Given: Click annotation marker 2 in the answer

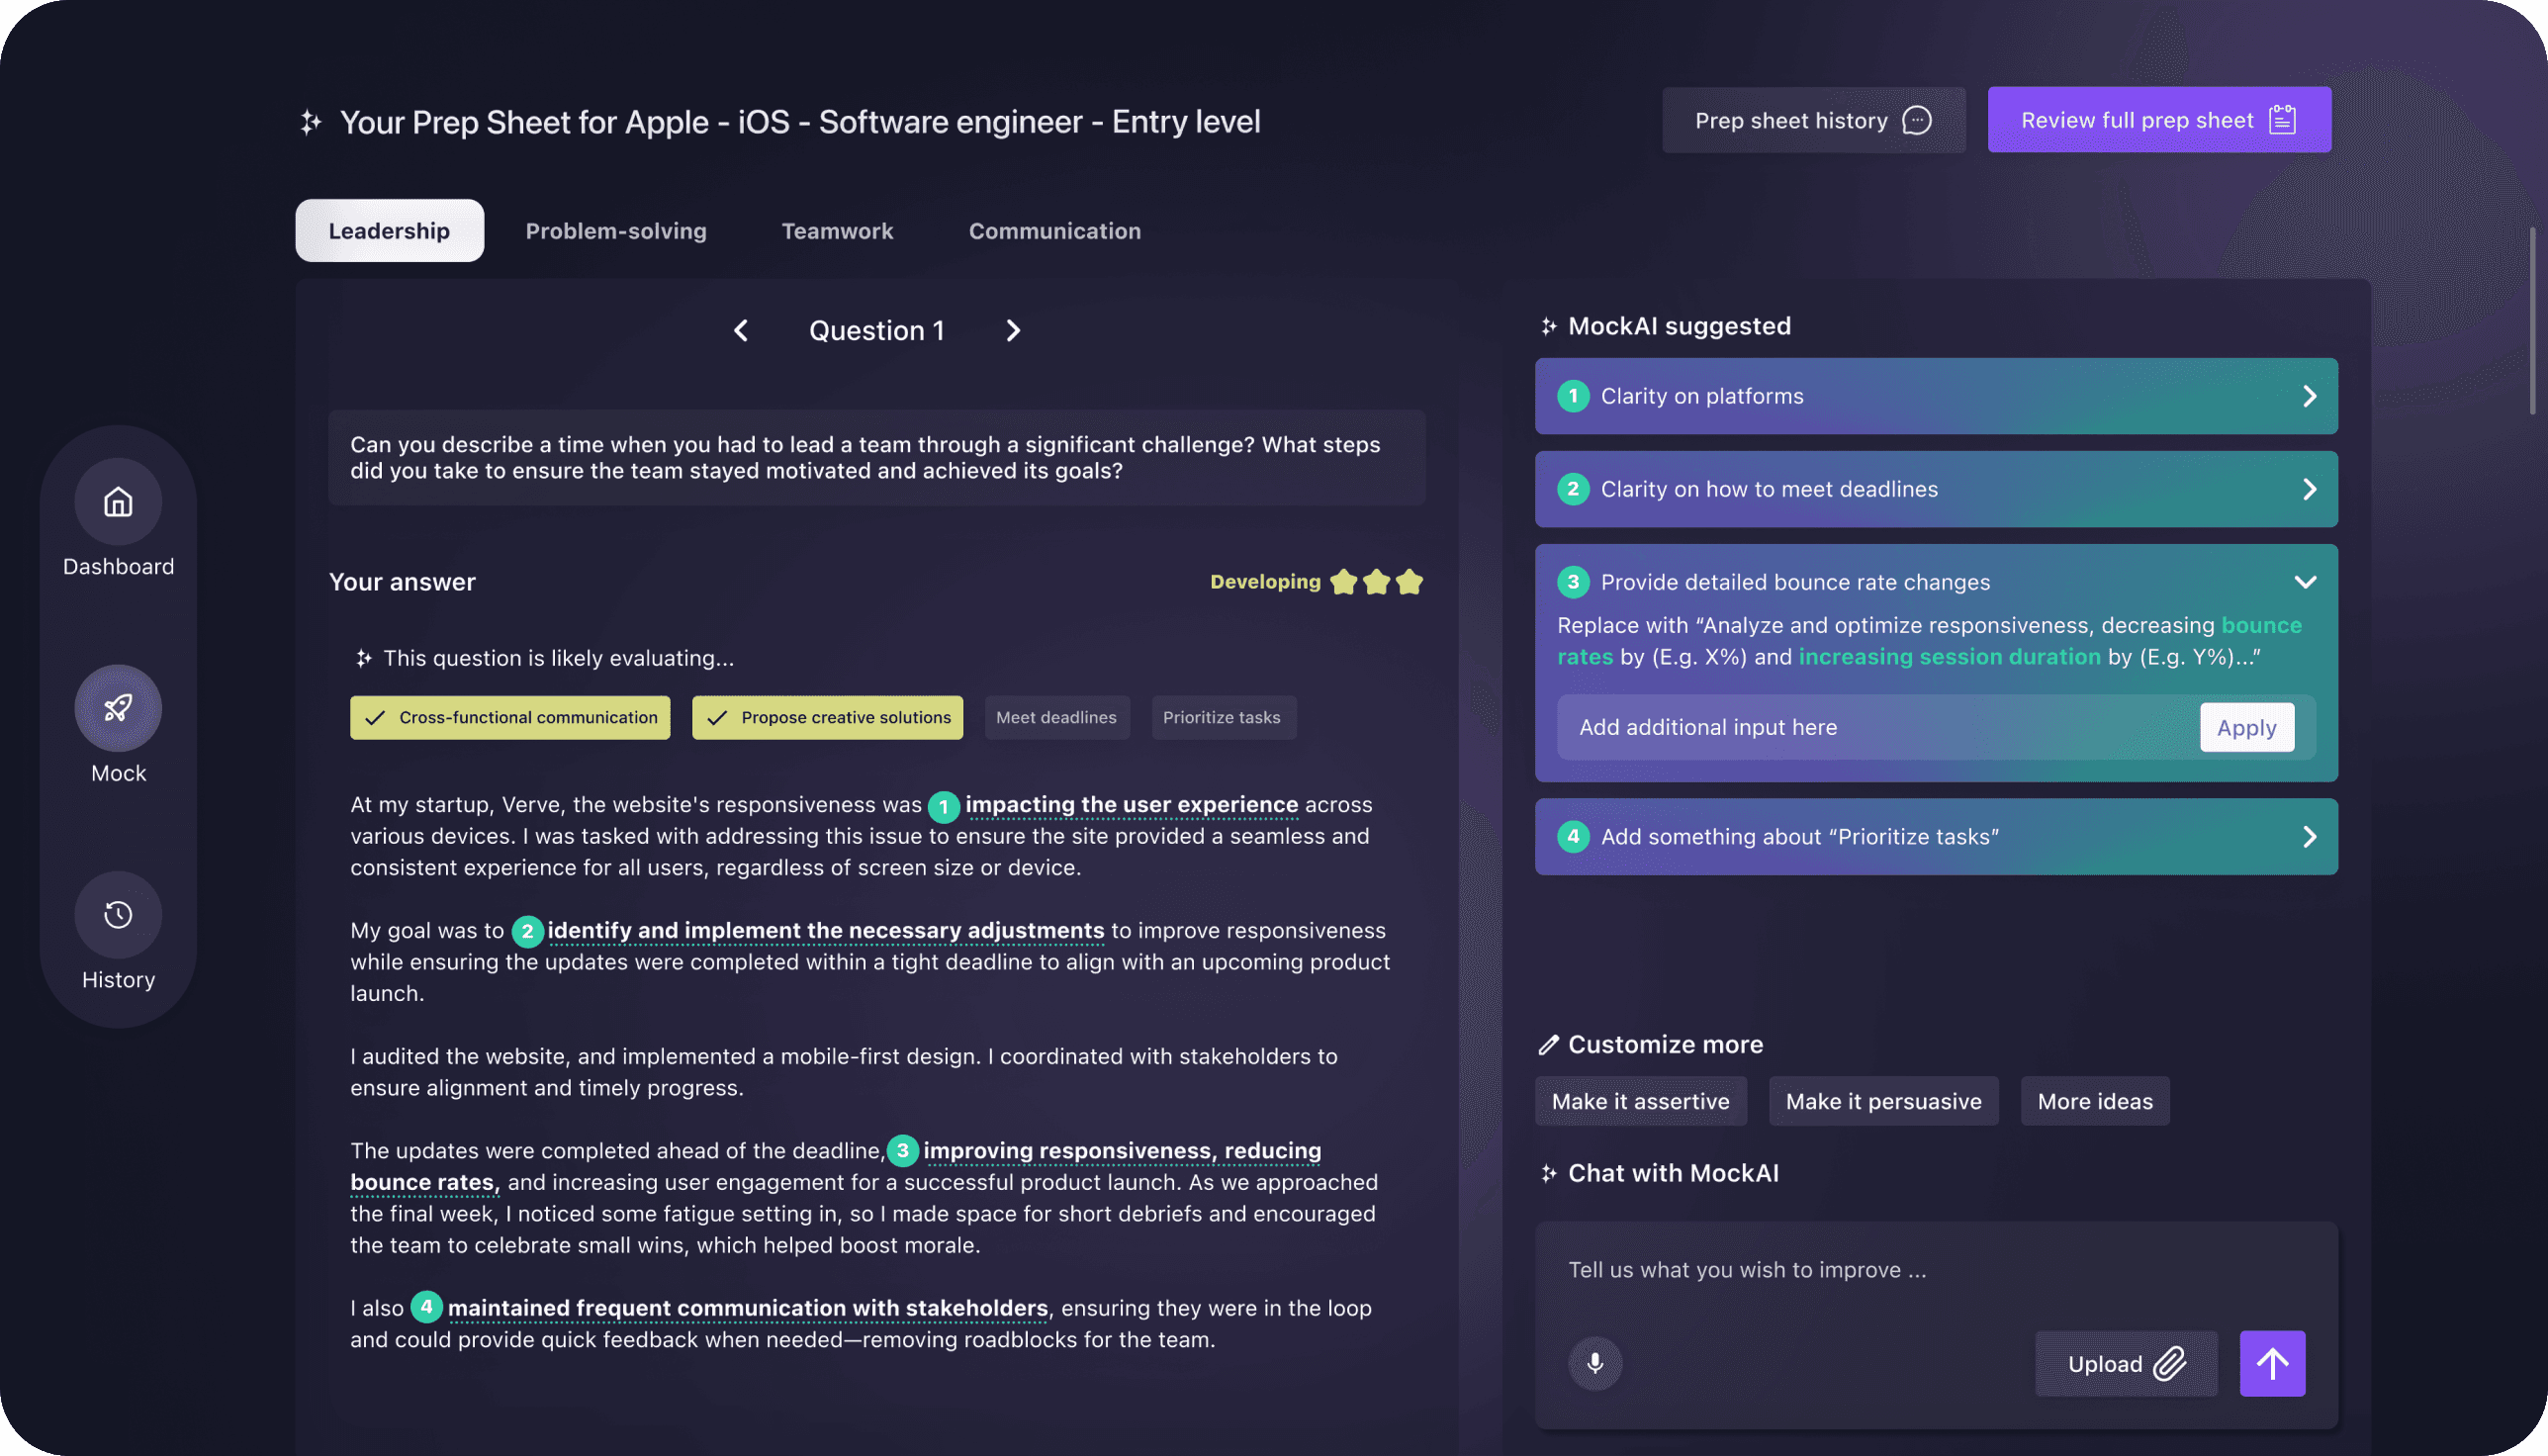Looking at the screenshot, I should click(527, 931).
